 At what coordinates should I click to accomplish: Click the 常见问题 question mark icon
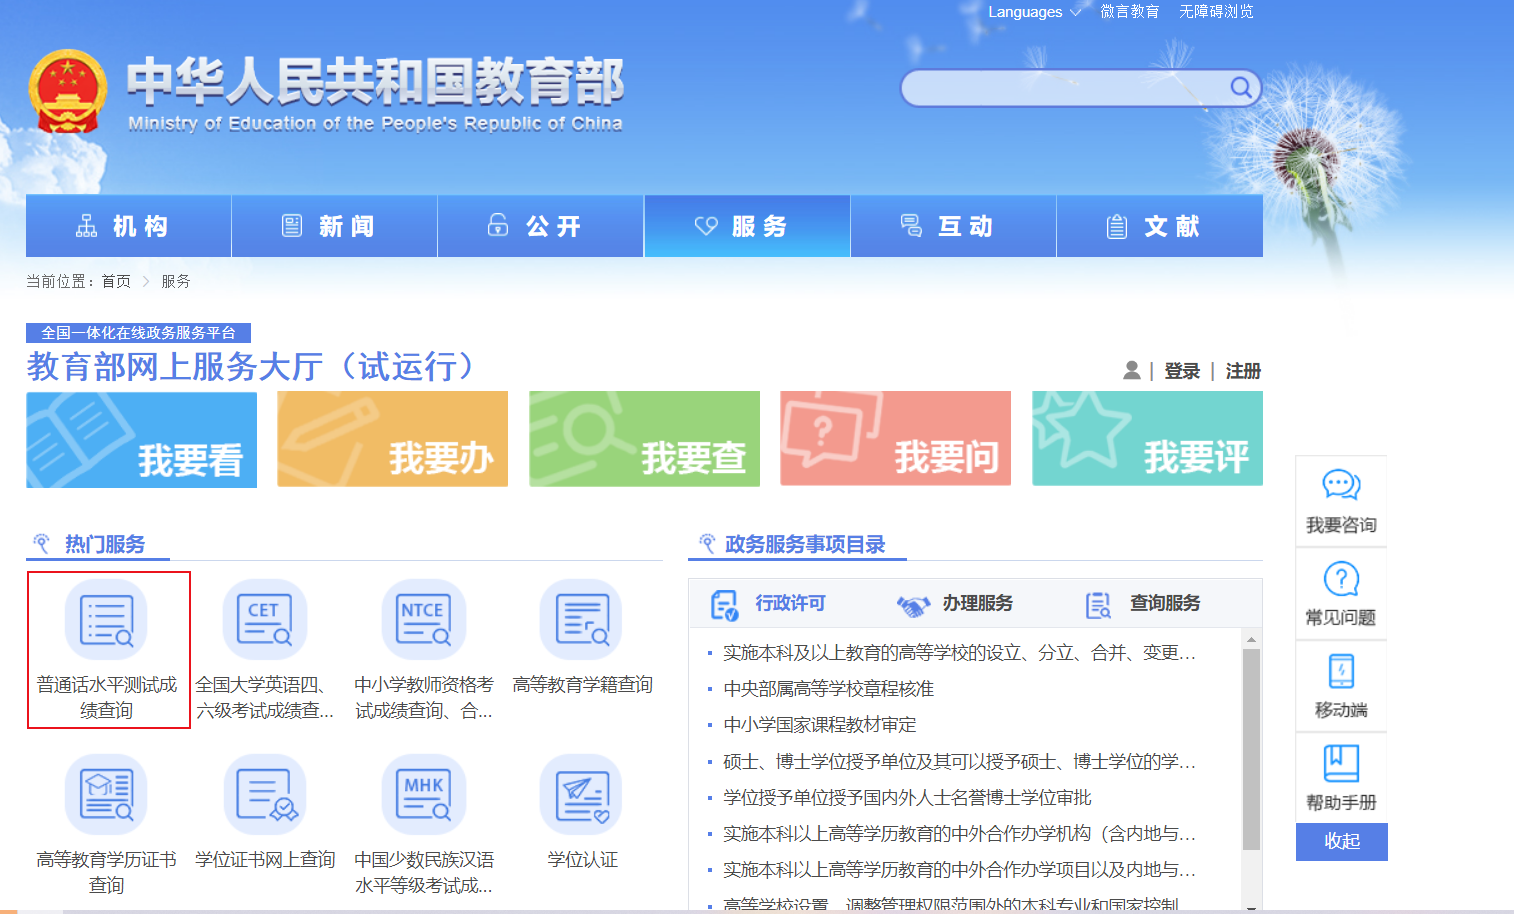1341,579
